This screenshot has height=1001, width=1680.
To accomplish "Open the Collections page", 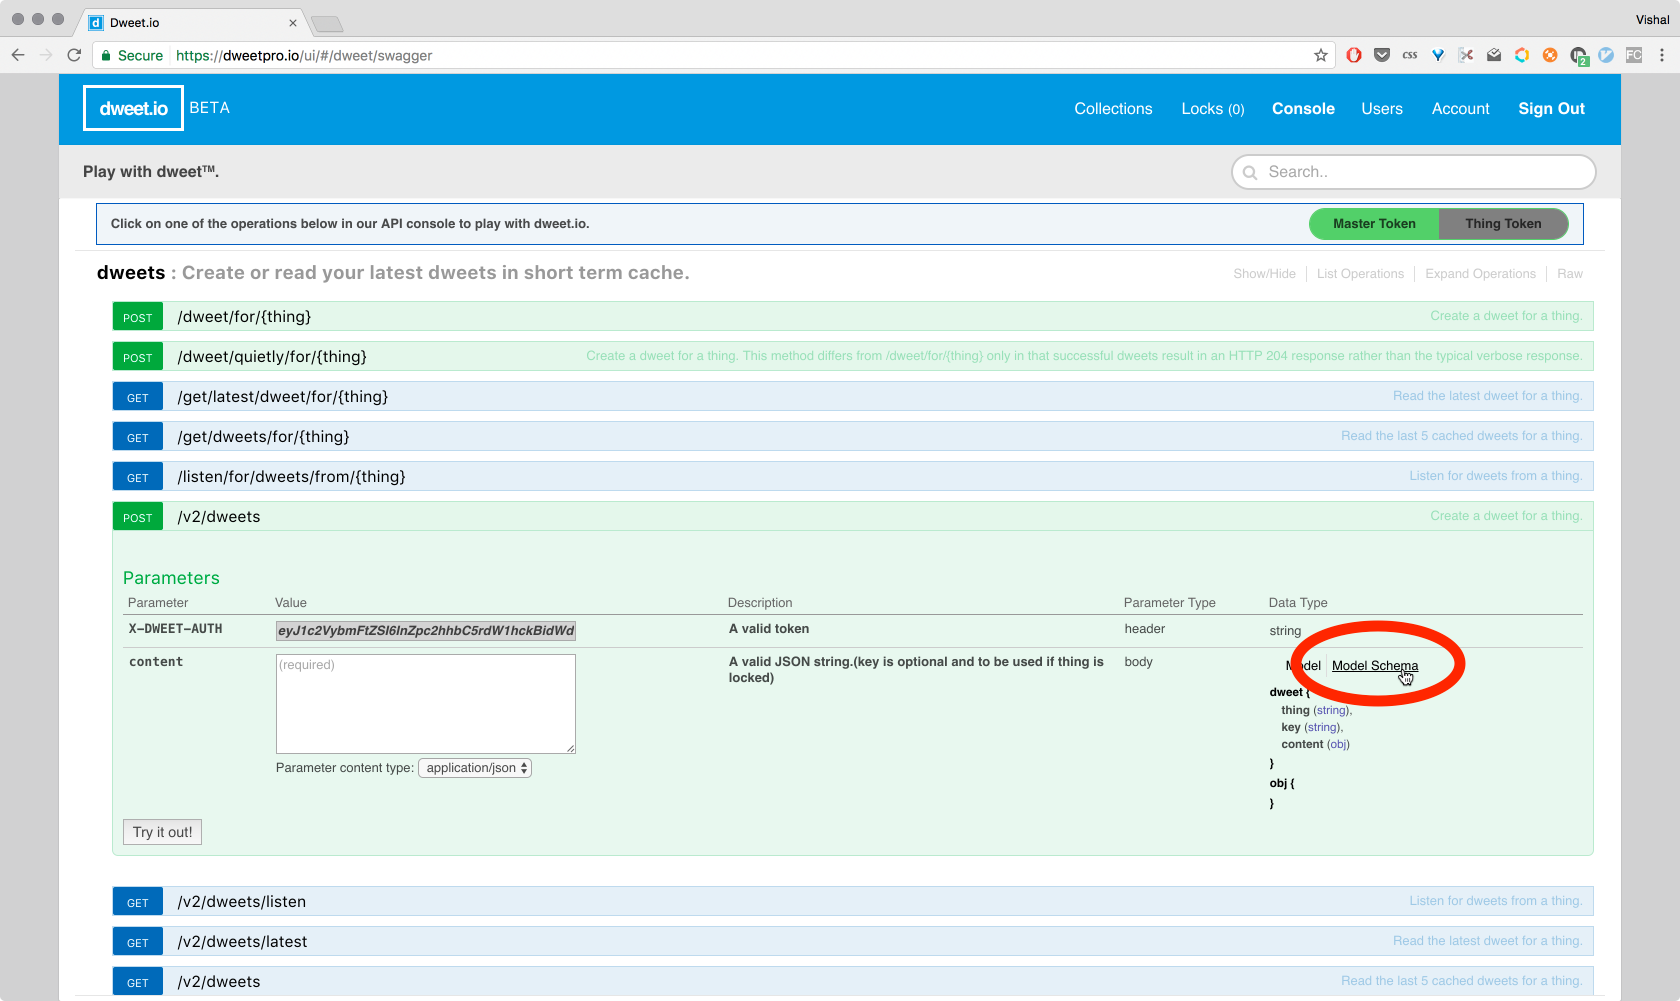I will (x=1113, y=109).
